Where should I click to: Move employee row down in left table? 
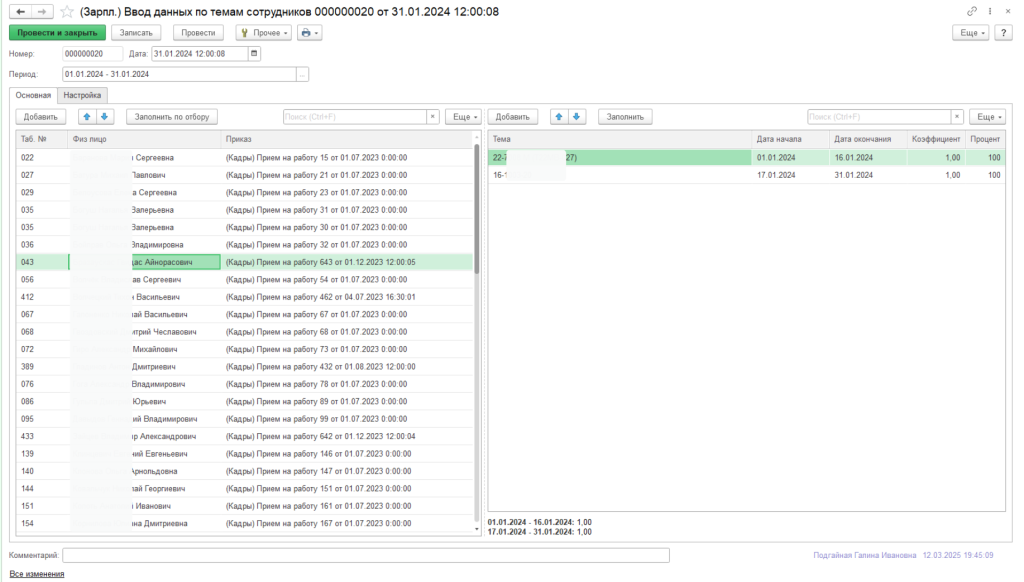click(x=104, y=117)
